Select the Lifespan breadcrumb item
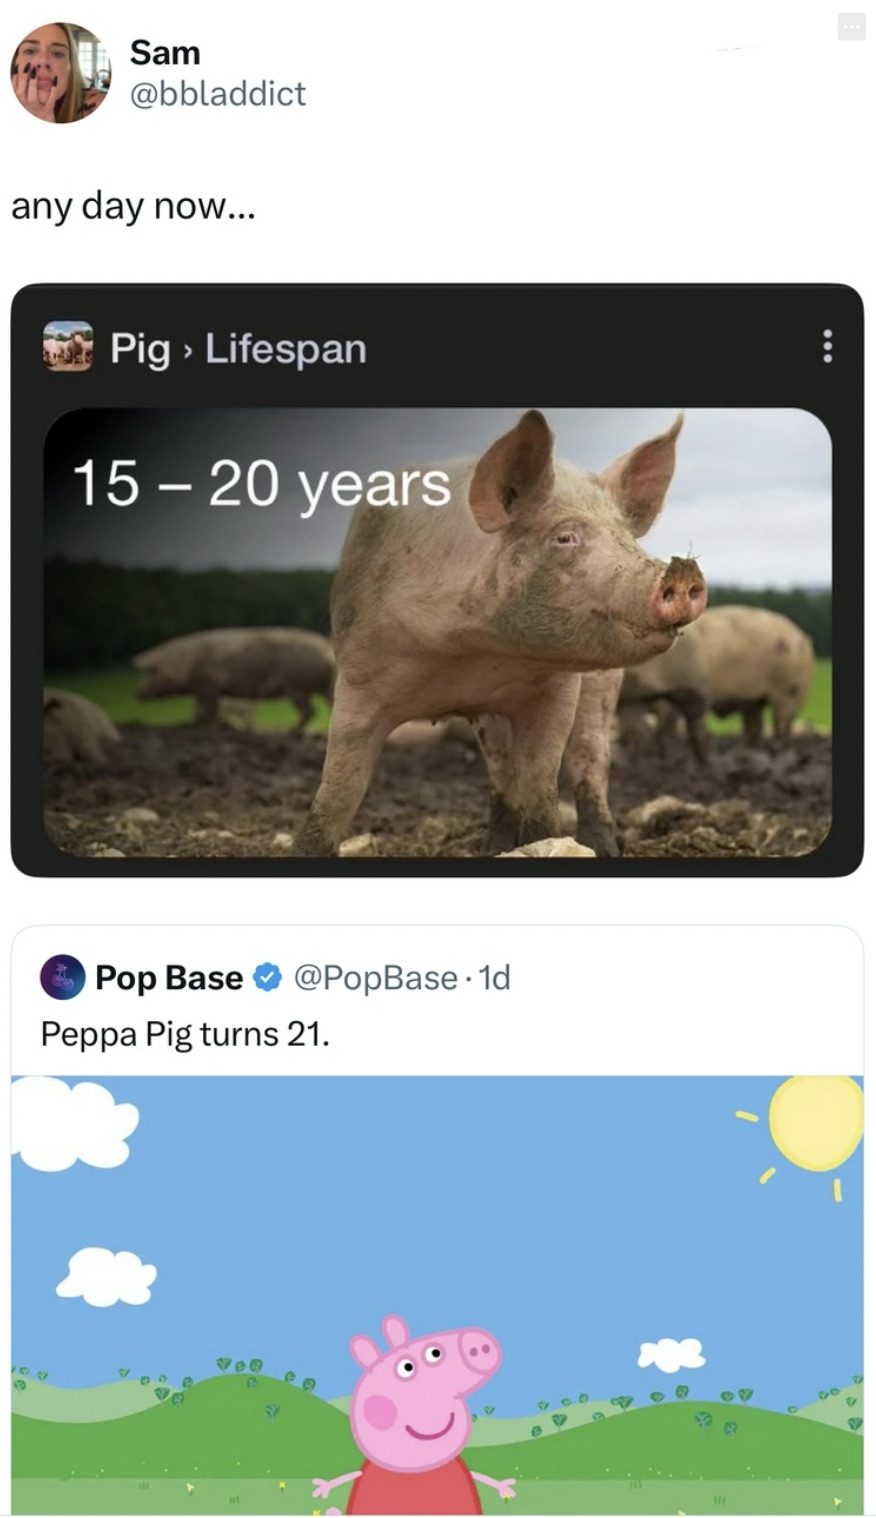Viewport: 876px width, 1518px height. [x=286, y=349]
